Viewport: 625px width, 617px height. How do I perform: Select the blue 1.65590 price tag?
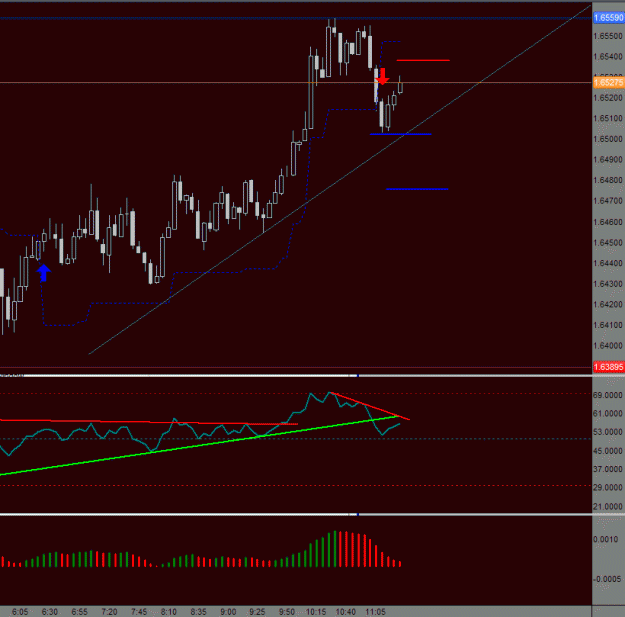pyautogui.click(x=608, y=18)
